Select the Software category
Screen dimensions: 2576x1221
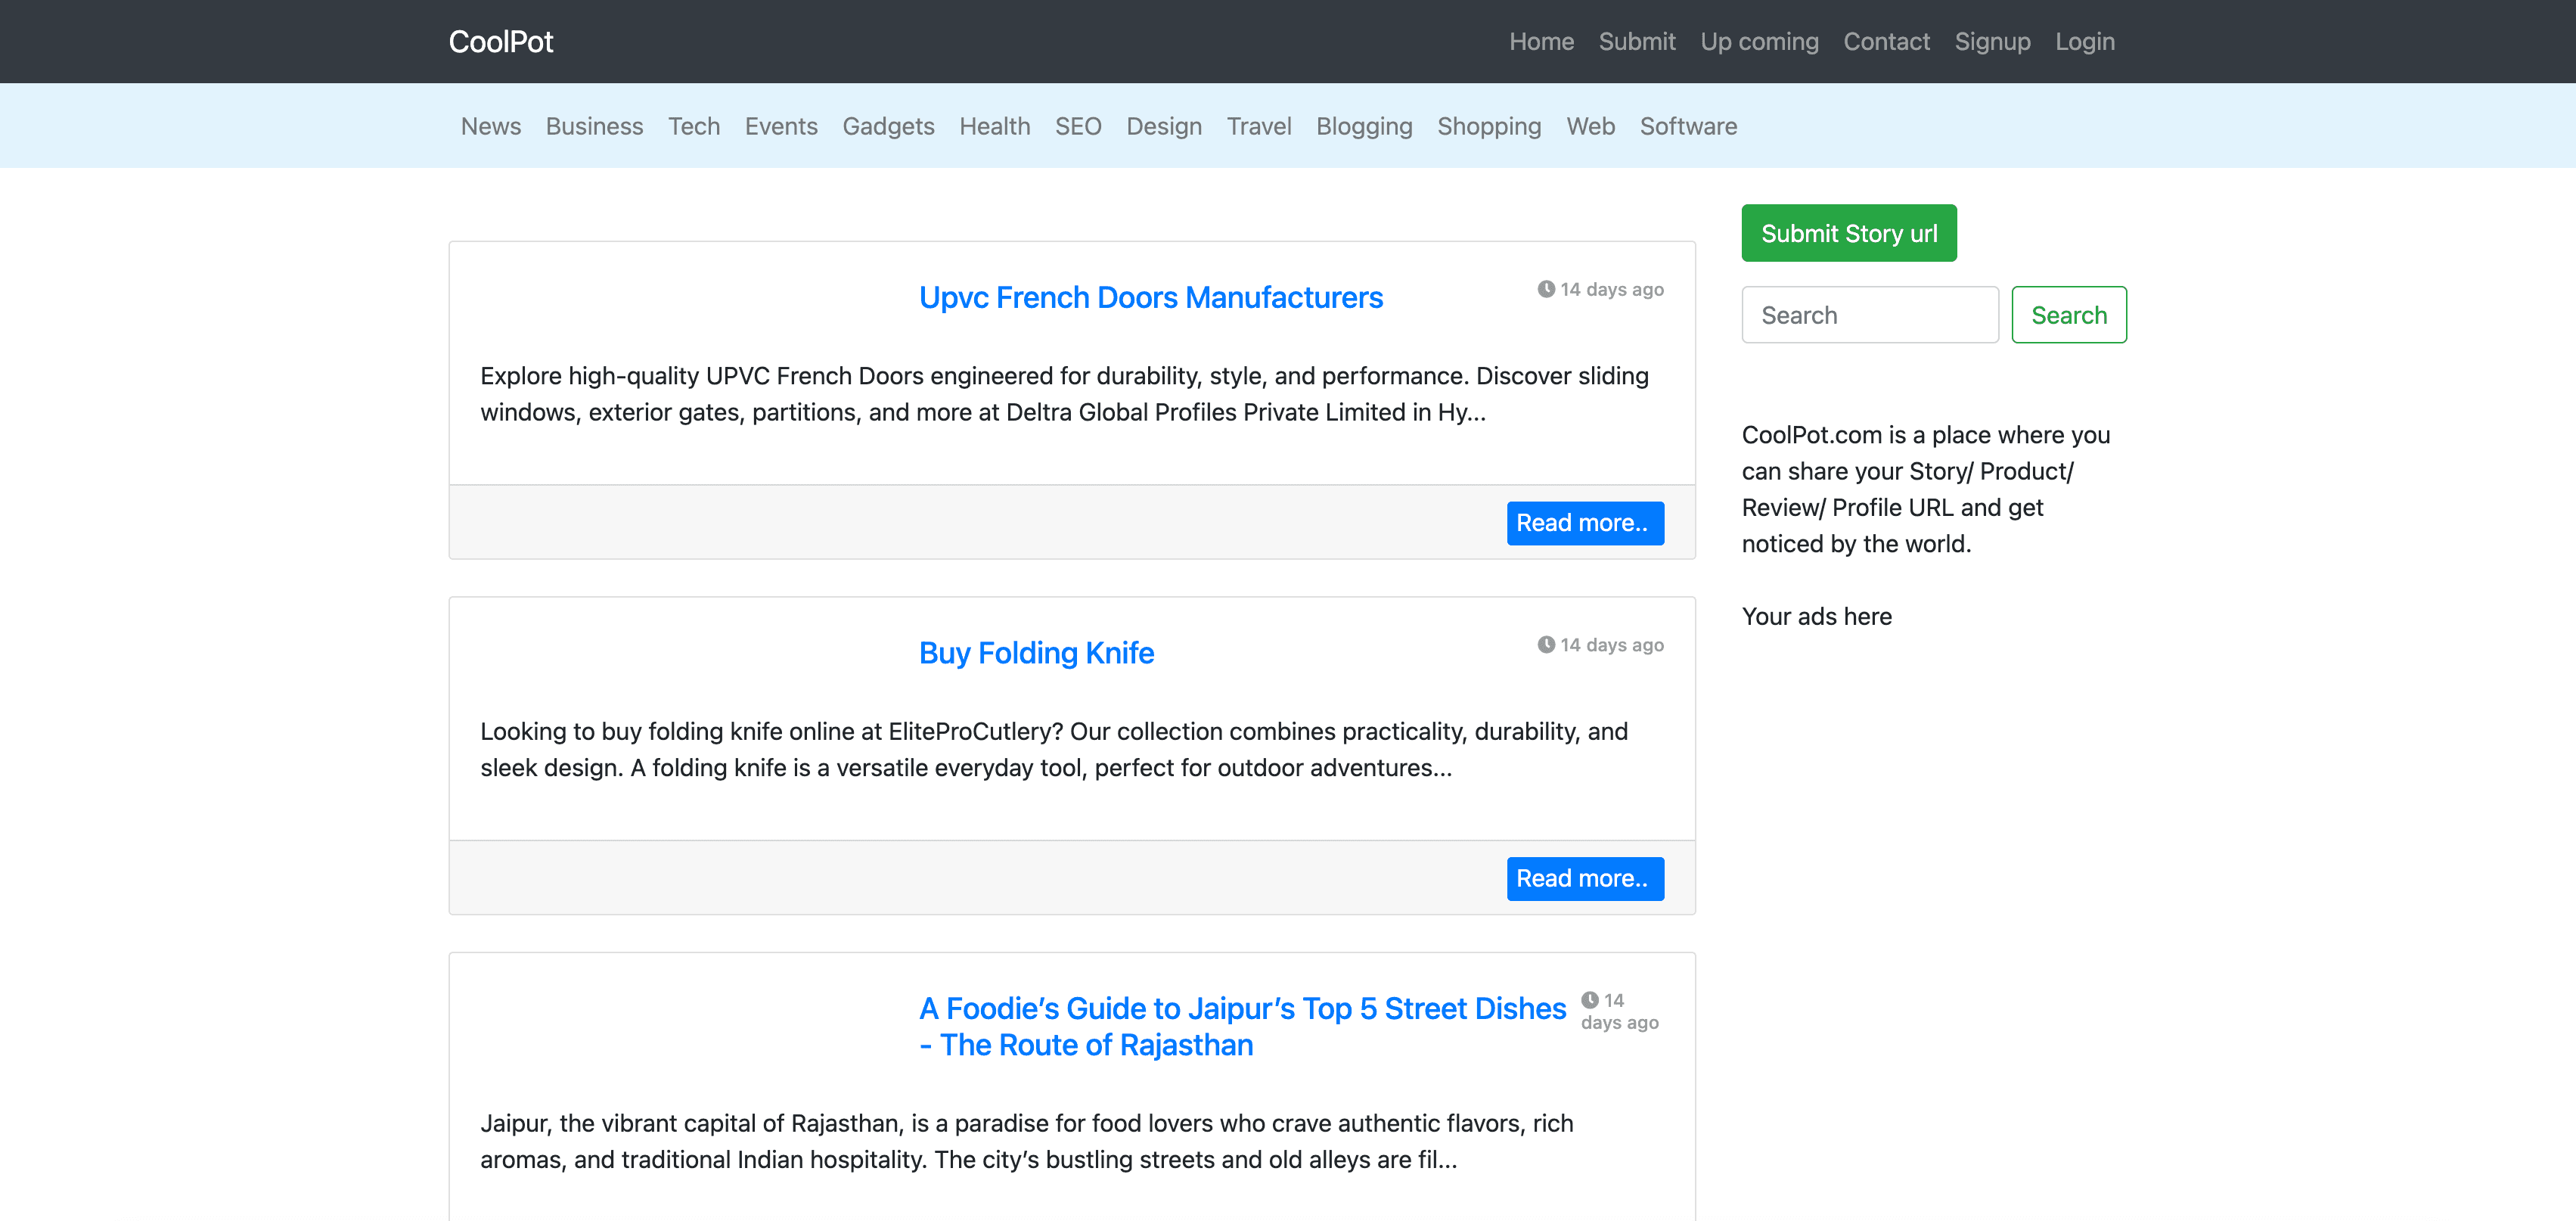1688,126
